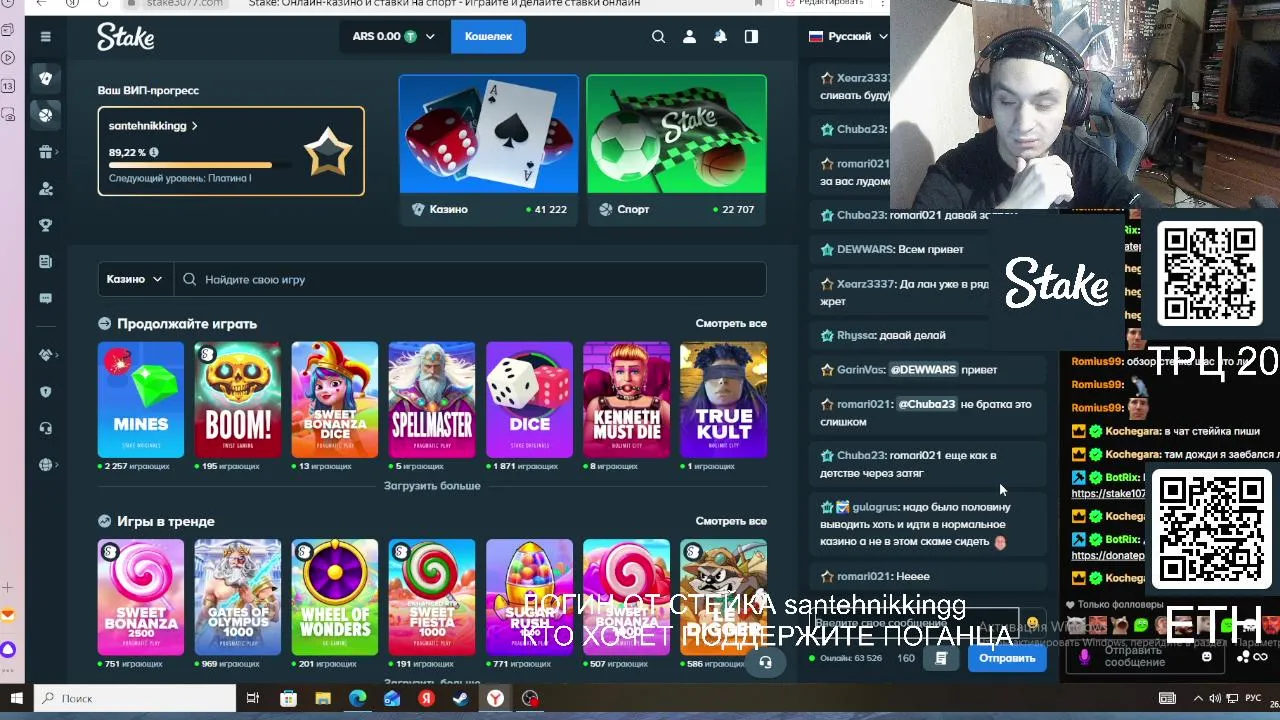Open the Kenneth Must Die thumbnail
This screenshot has height=720, width=1280.
pos(626,400)
